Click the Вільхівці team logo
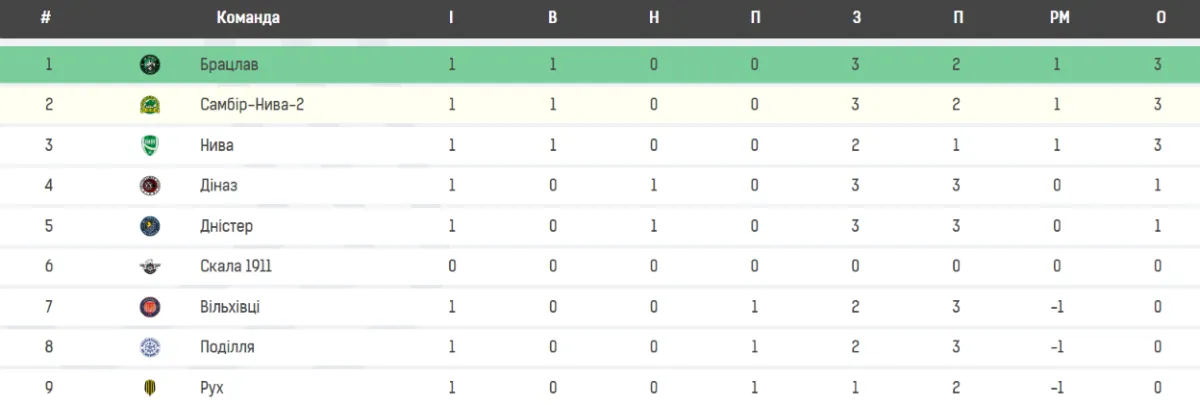1200x405 pixels. tap(150, 307)
